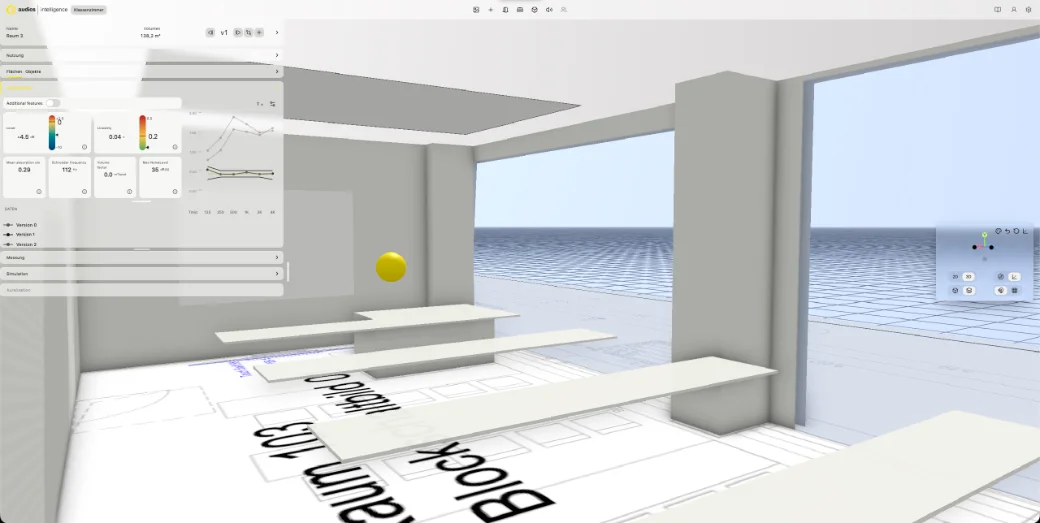Click the green Y axis handle on gizmo
This screenshot has width=1040, height=523.
[x=984, y=235]
